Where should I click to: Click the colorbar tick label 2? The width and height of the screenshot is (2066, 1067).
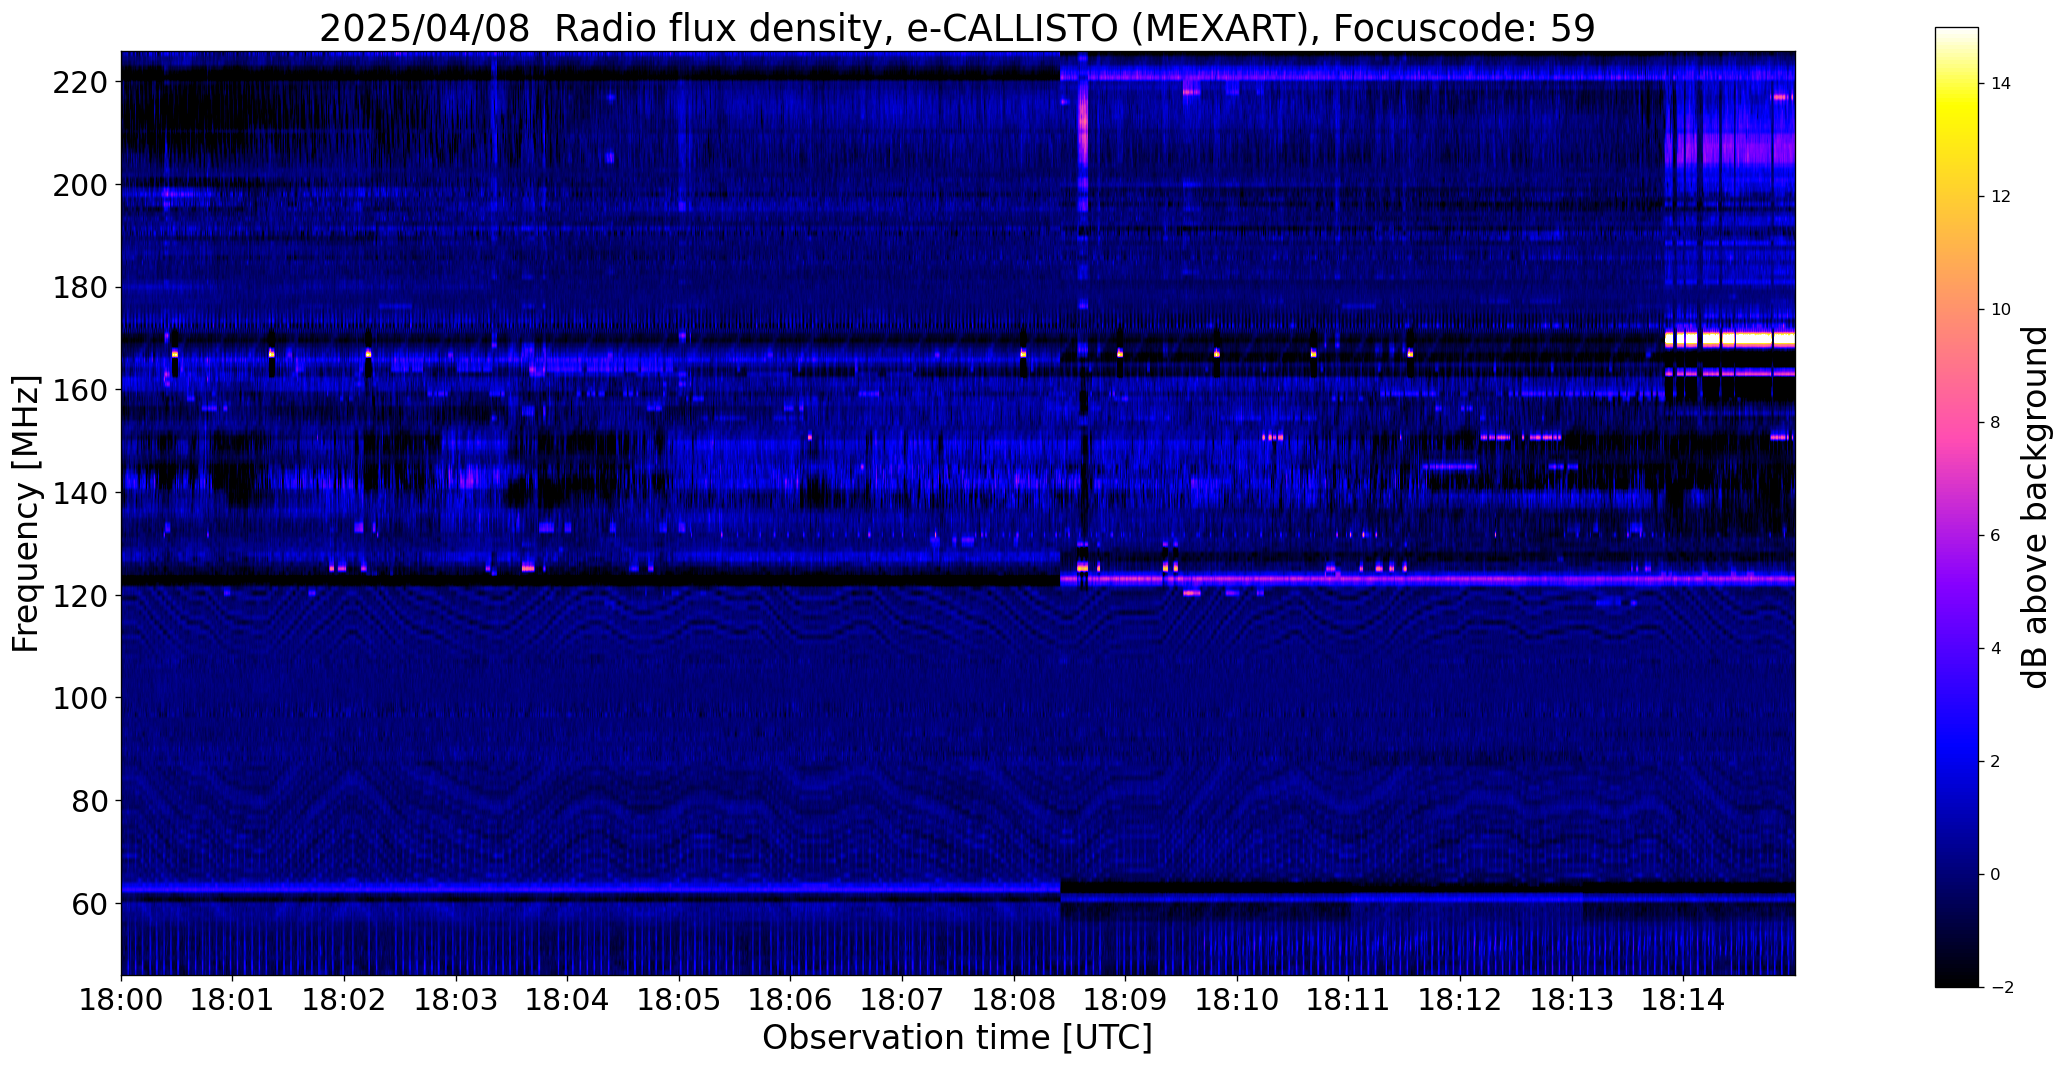1996,762
